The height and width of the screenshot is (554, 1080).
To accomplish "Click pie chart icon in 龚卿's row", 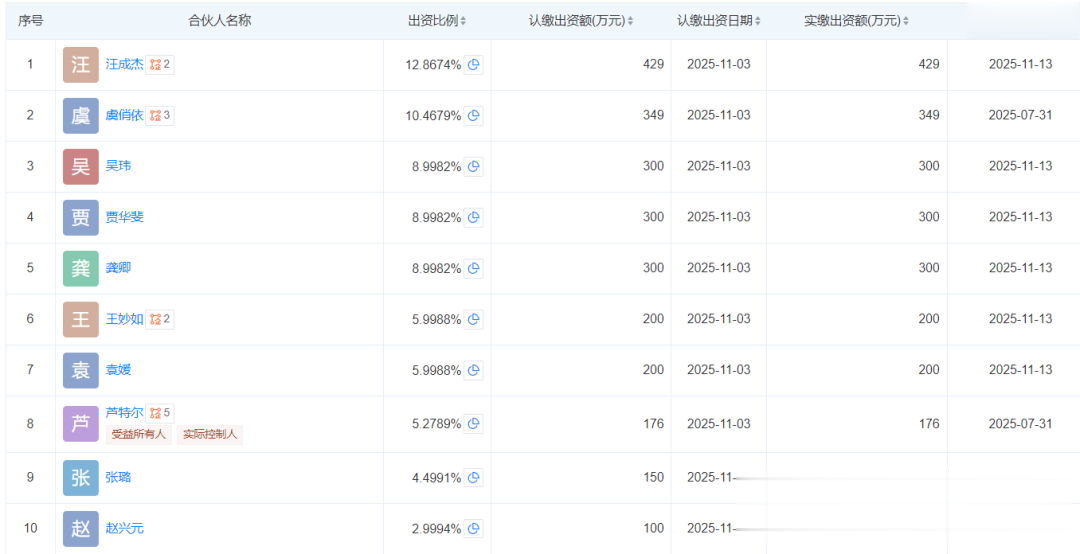I will (x=473, y=269).
